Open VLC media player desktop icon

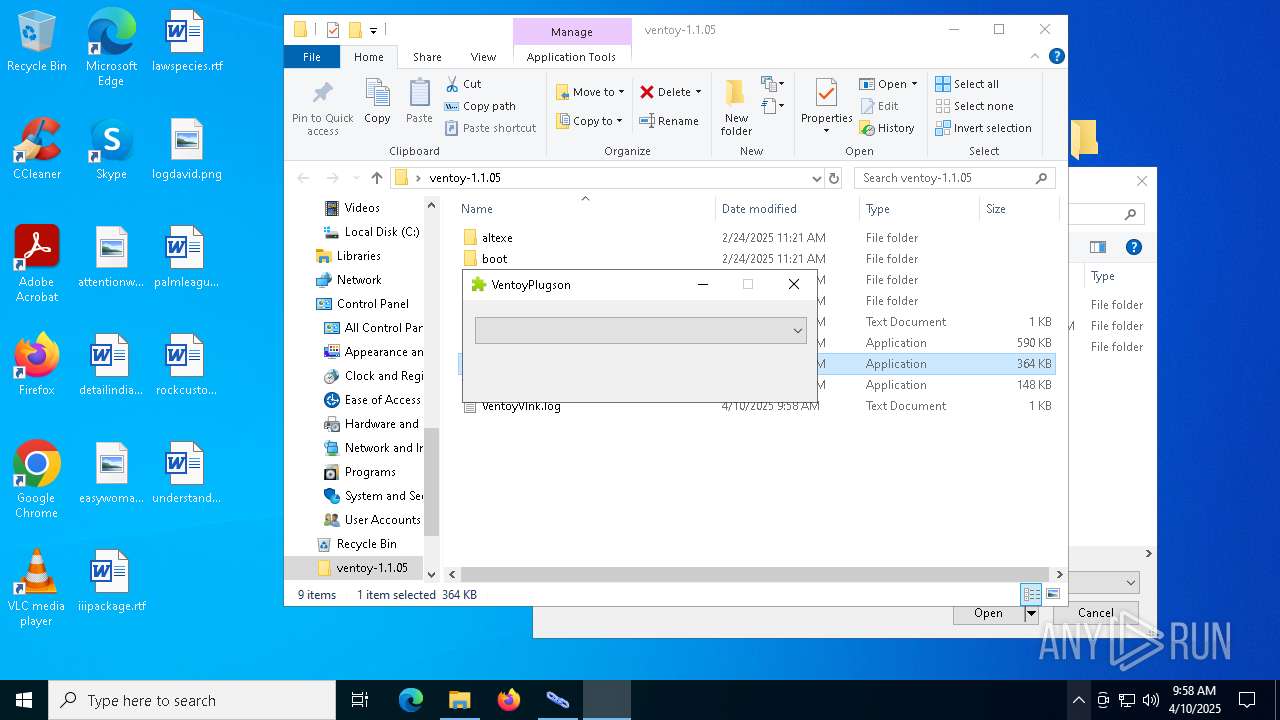click(x=36, y=588)
